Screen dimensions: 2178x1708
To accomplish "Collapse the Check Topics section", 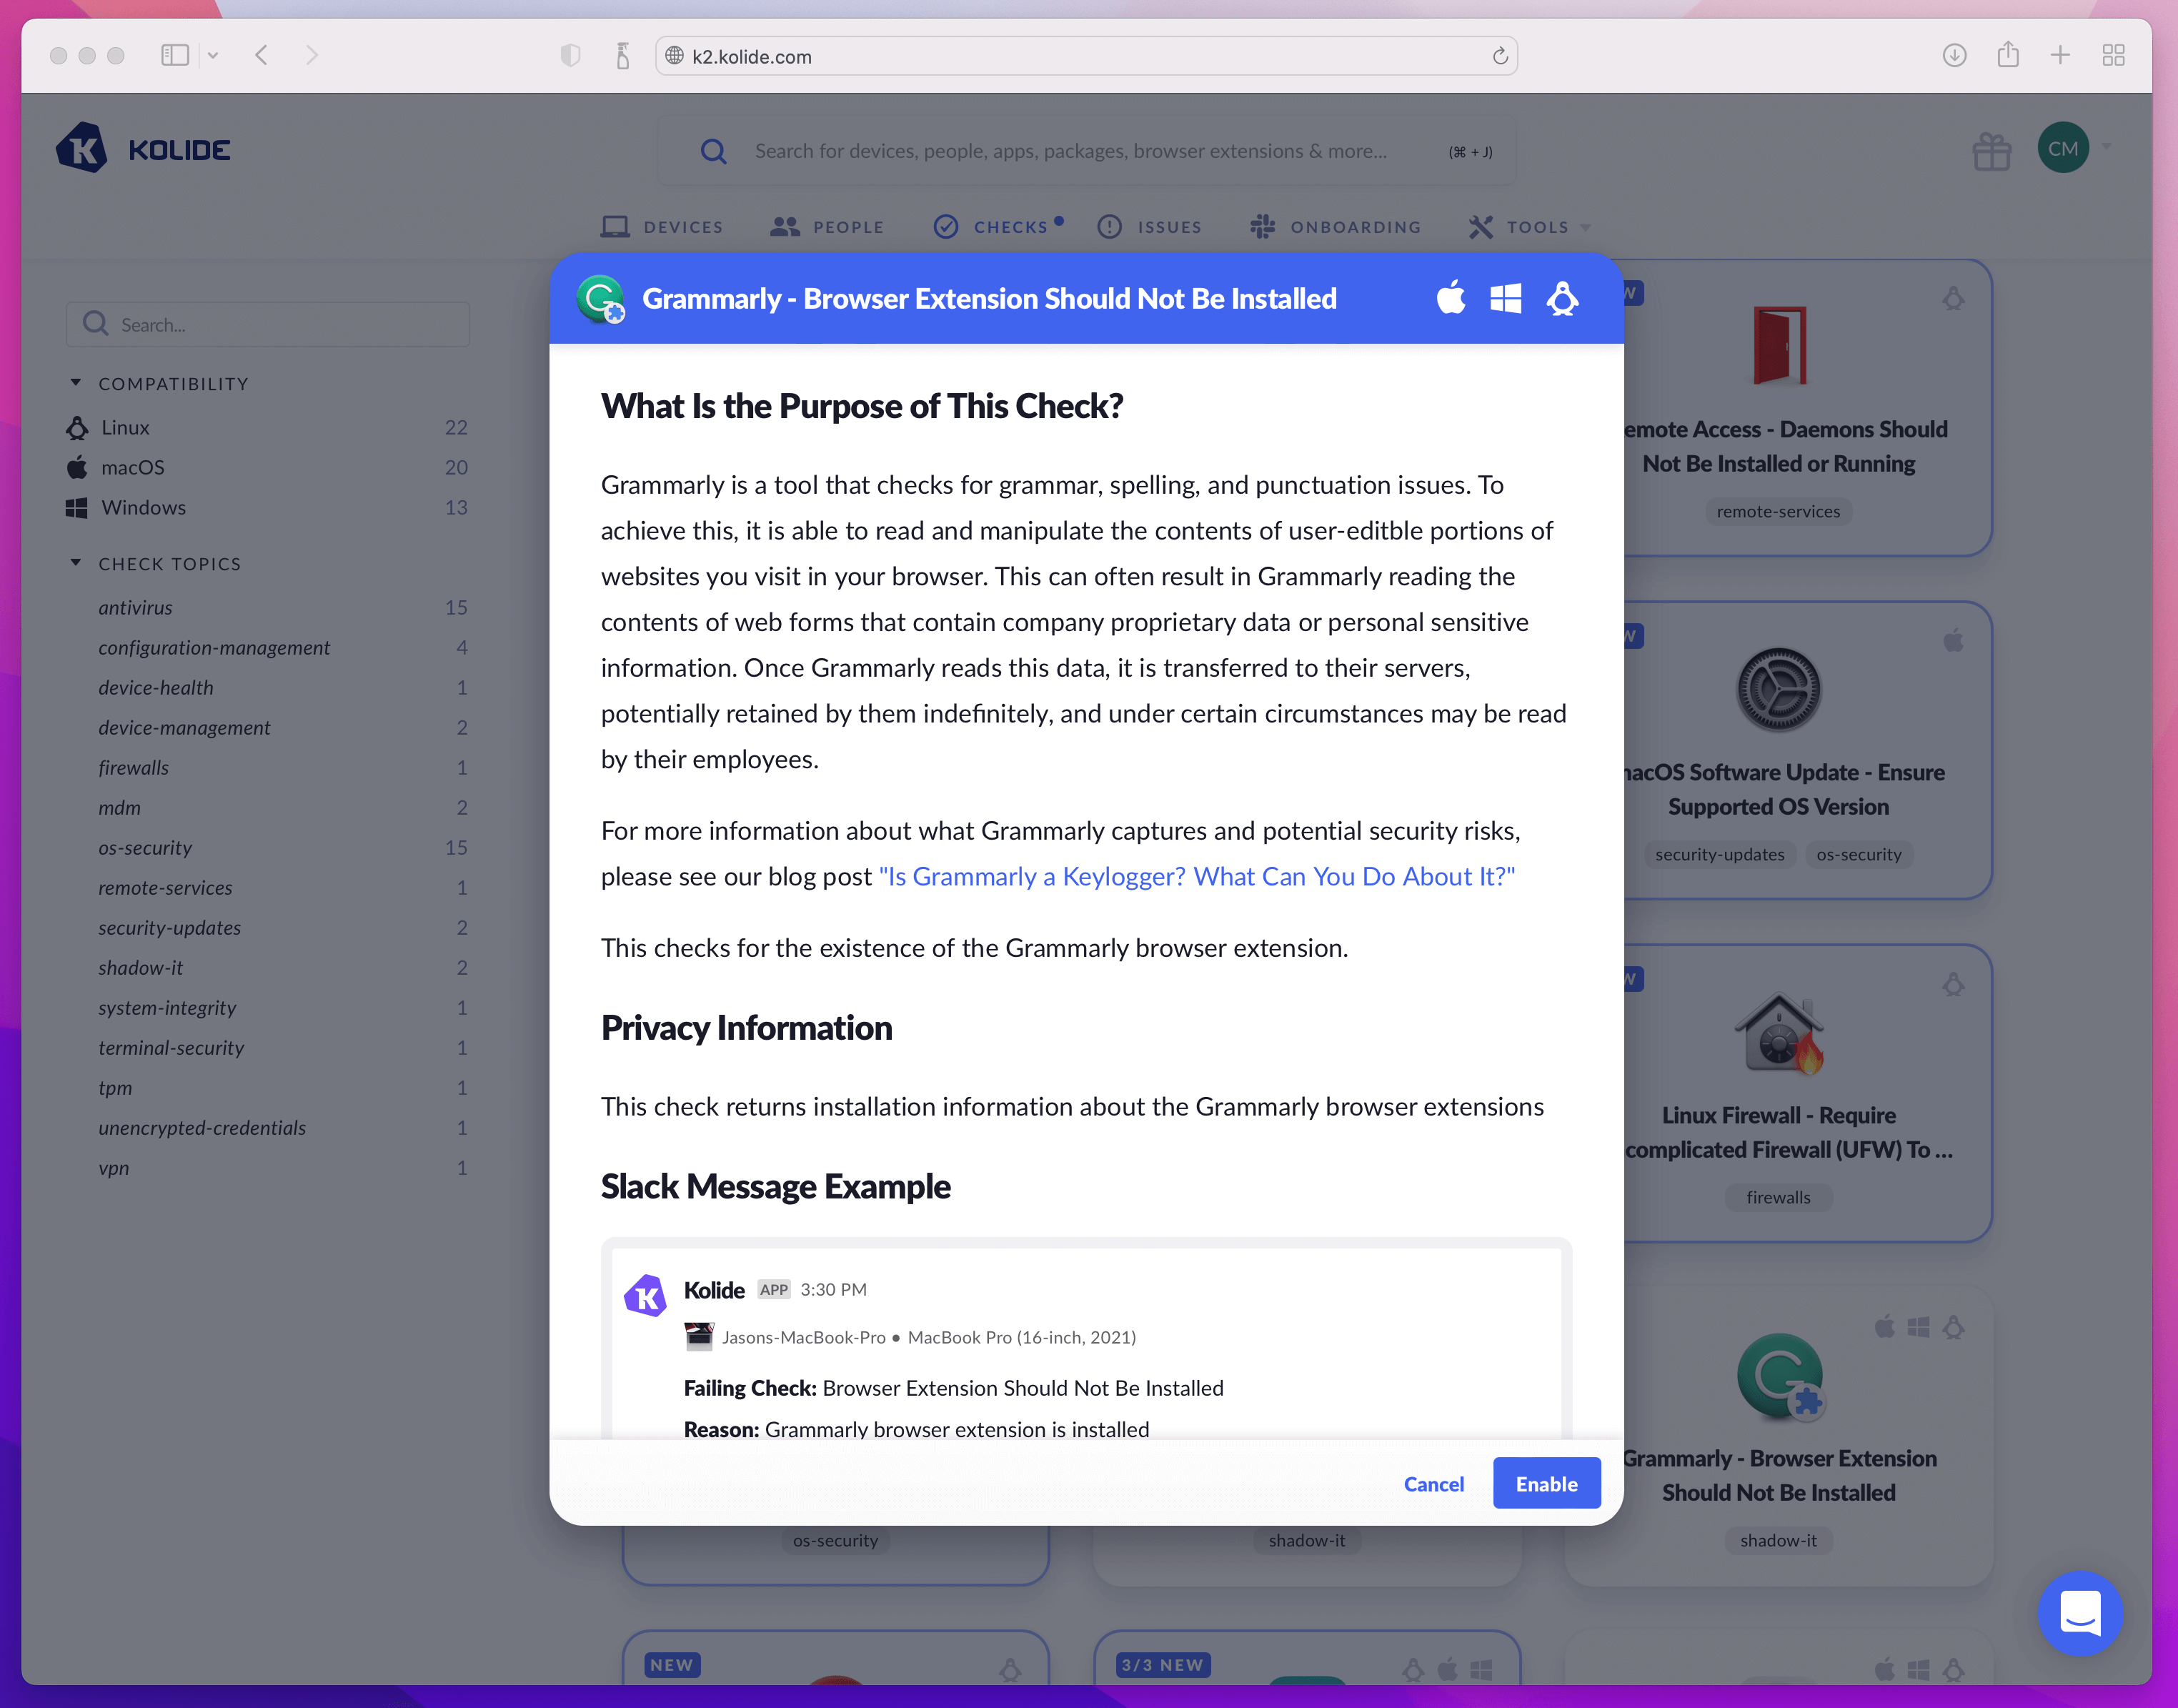I will click(x=76, y=563).
